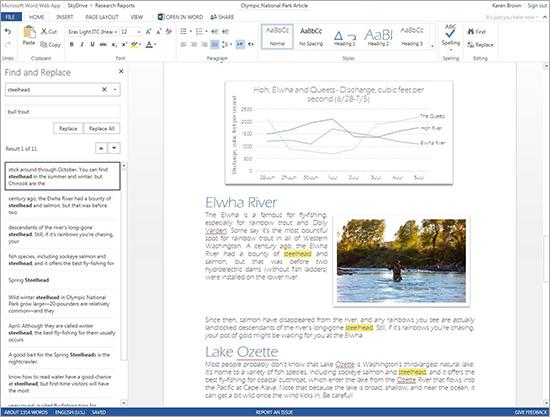This screenshot has width=550, height=417.
Task: Expand numbering style dropdown
Action: coord(206,32)
